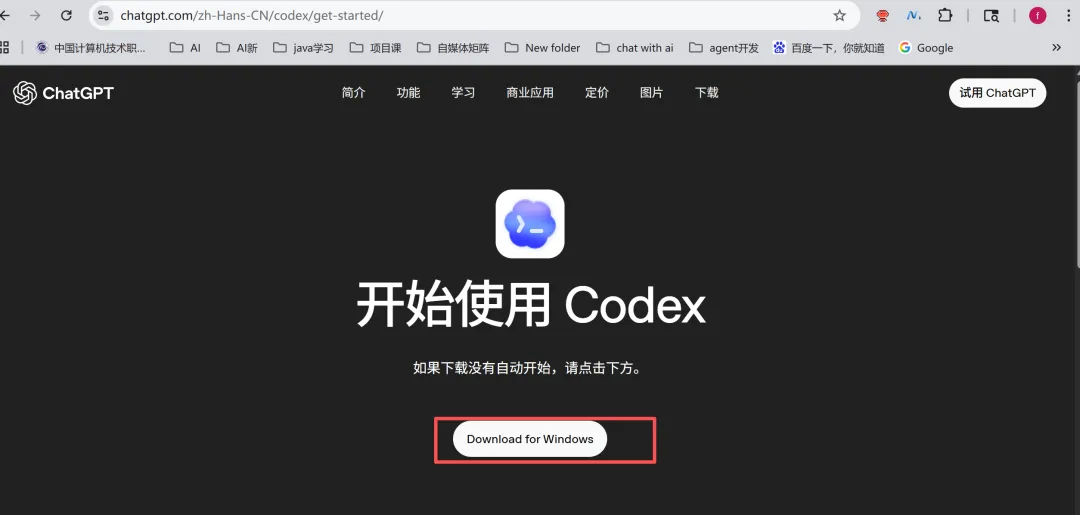Click the Codex app icon above heading
This screenshot has height=515, width=1080.
click(530, 224)
